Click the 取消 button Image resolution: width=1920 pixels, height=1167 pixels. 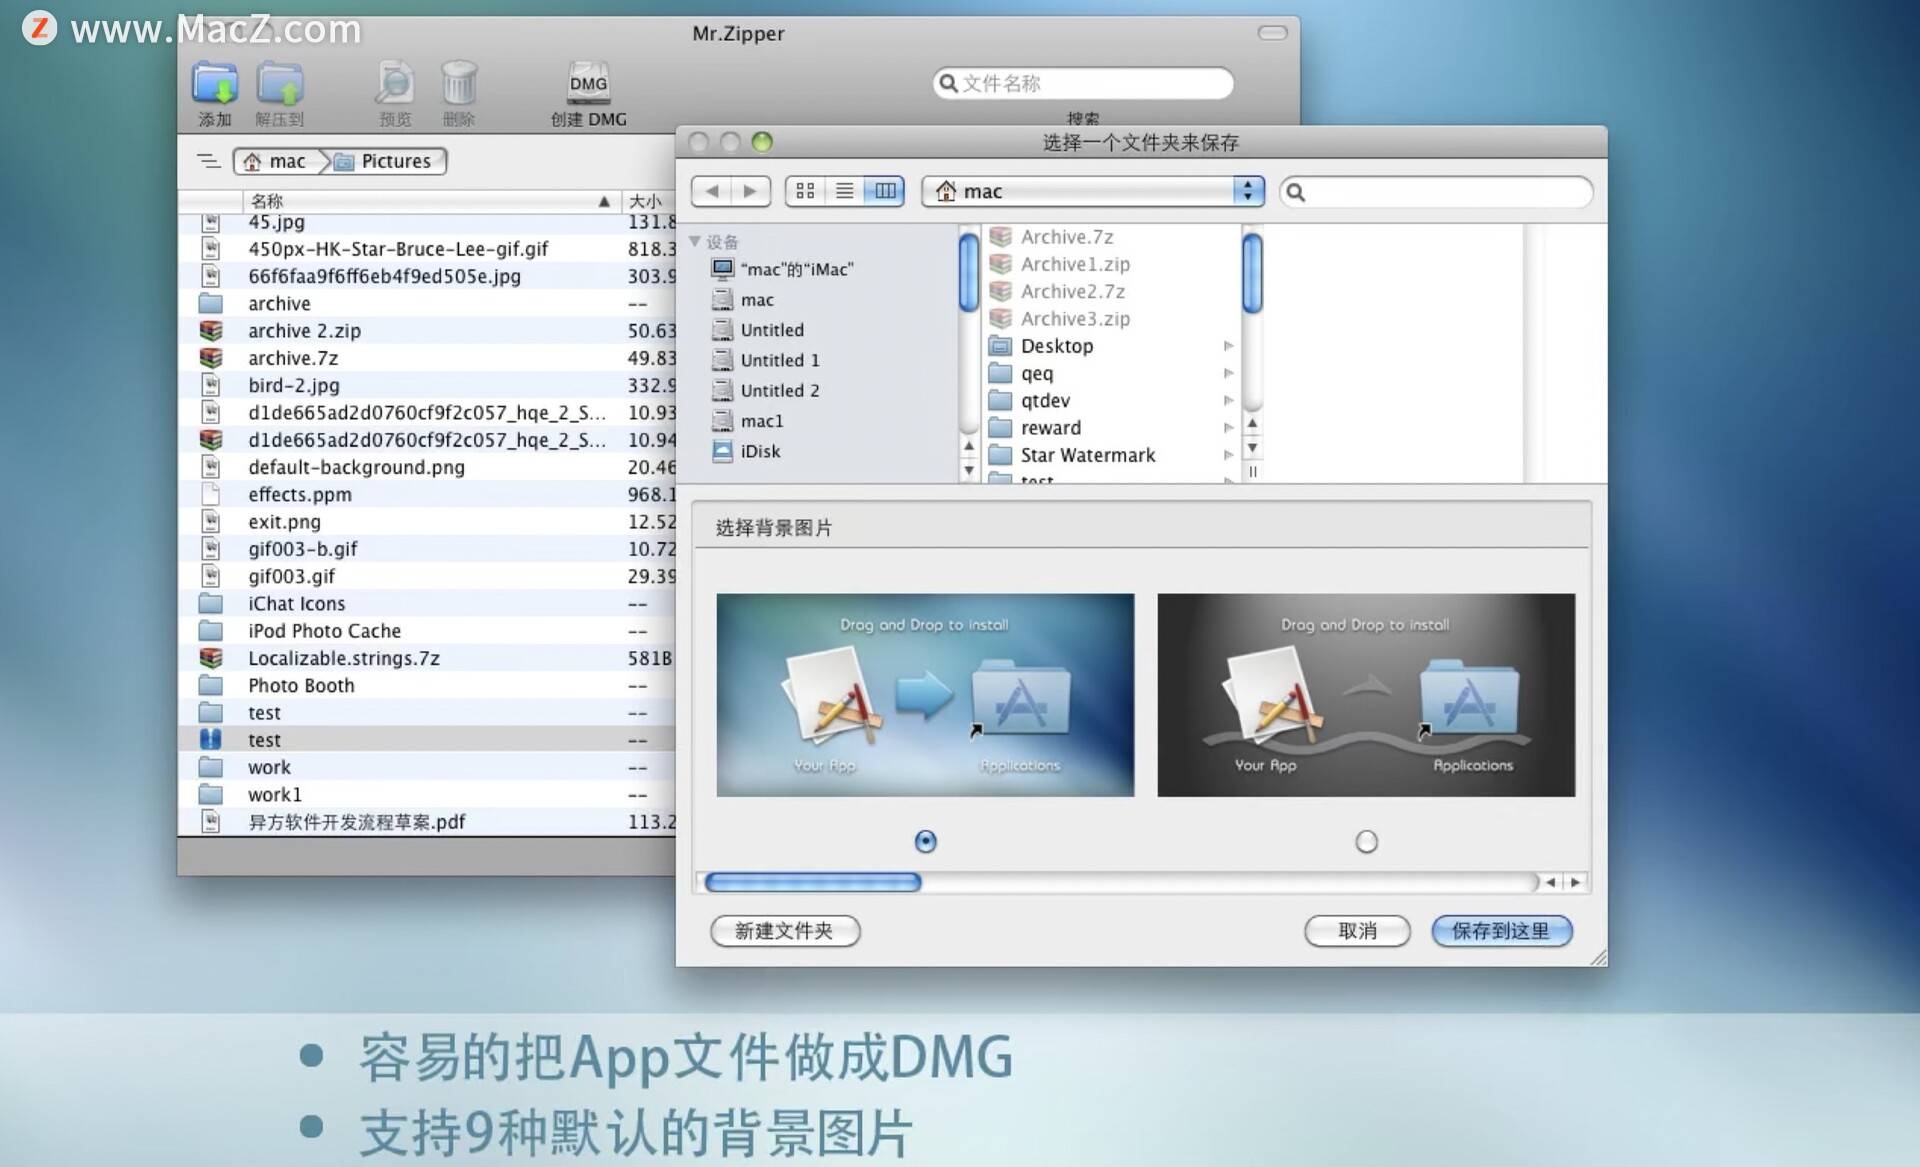click(x=1357, y=931)
